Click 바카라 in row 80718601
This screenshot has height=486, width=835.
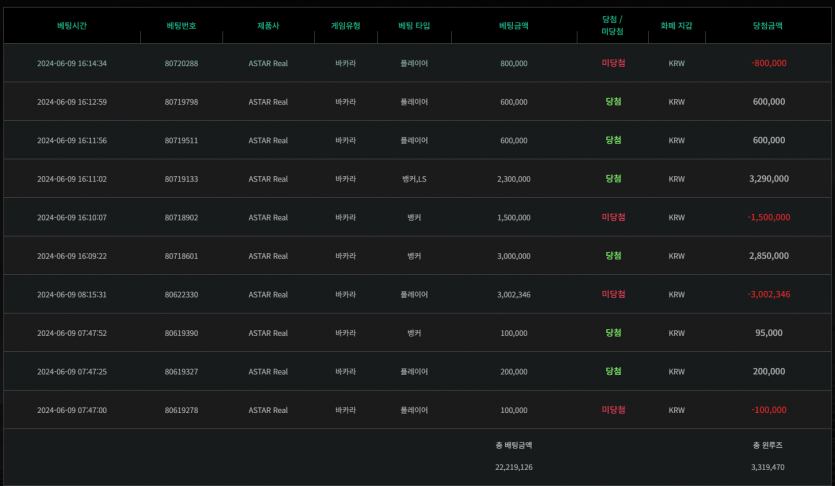[346, 256]
